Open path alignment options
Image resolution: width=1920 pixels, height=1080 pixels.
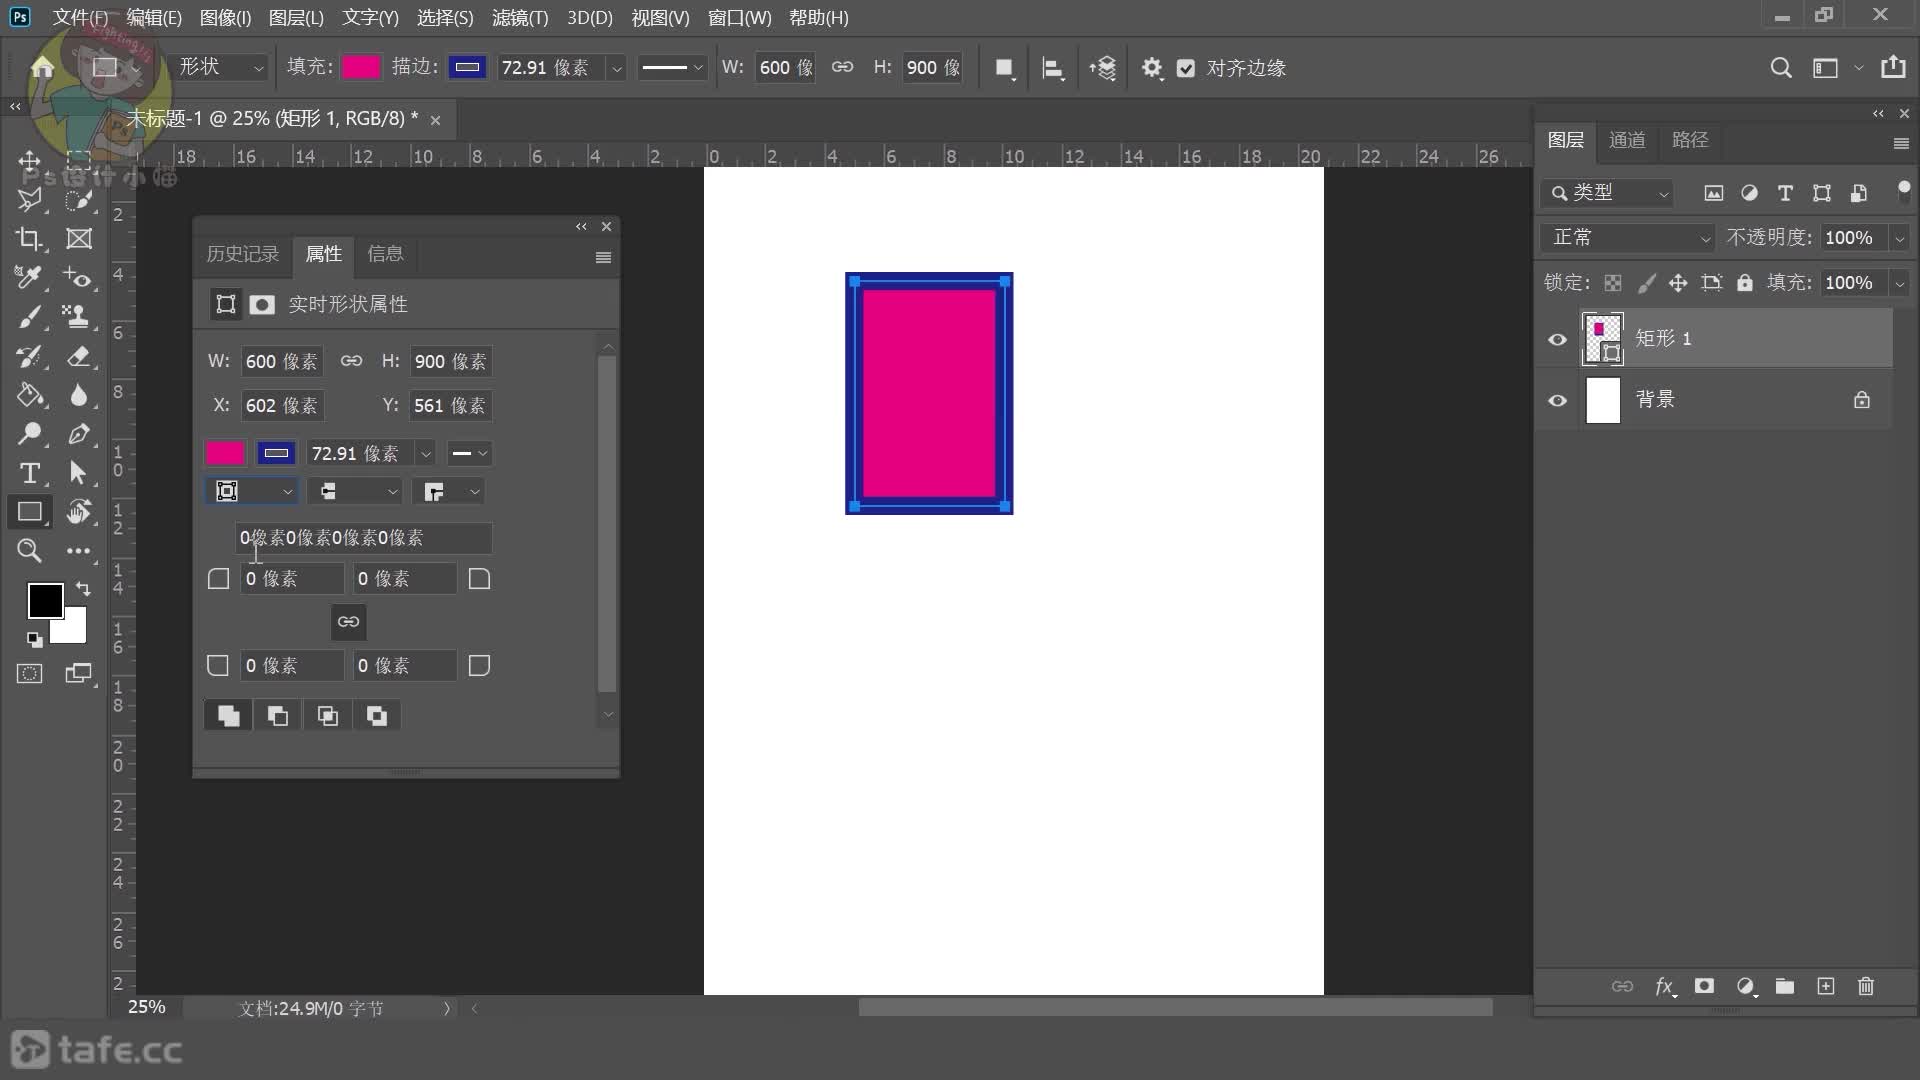[1052, 68]
